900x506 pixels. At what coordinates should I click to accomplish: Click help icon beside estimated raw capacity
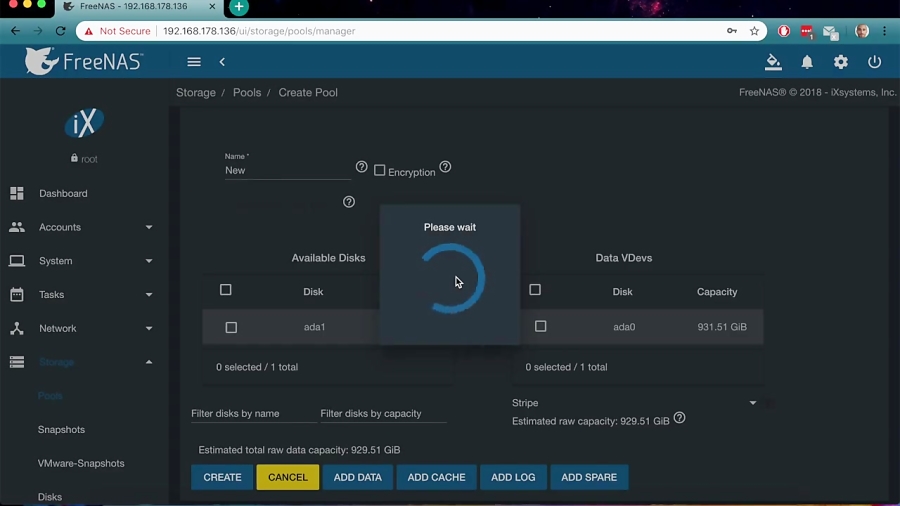[679, 418]
